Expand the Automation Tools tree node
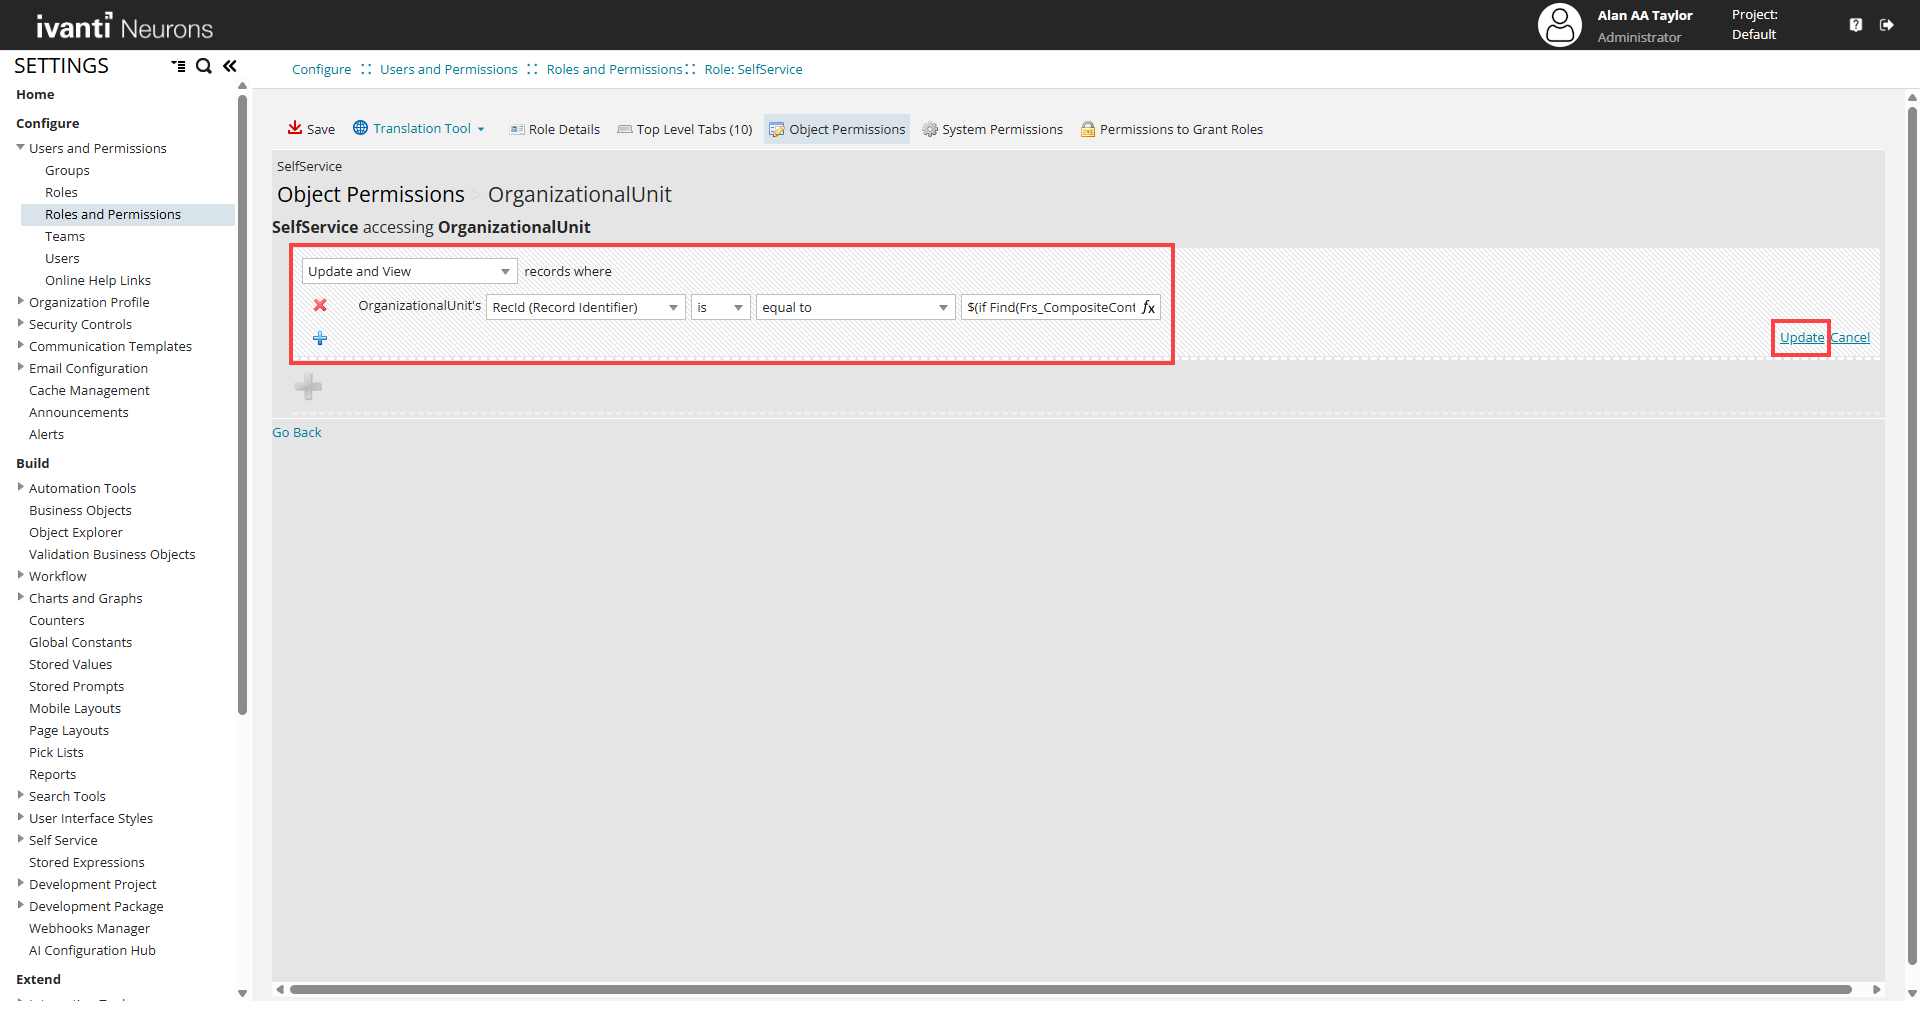Image resolution: width=1920 pixels, height=1031 pixels. (21, 488)
